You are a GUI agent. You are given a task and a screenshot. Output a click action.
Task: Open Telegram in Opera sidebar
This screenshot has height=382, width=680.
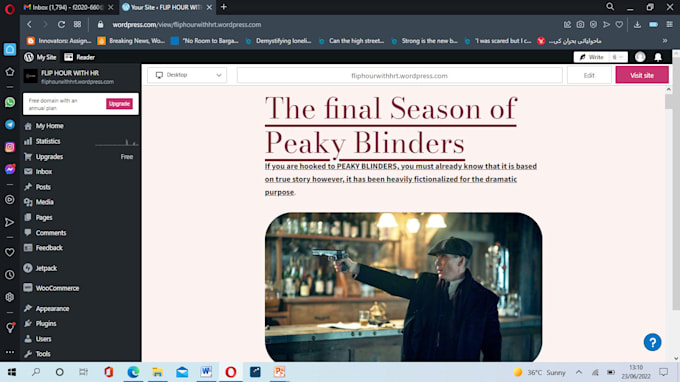click(x=10, y=124)
